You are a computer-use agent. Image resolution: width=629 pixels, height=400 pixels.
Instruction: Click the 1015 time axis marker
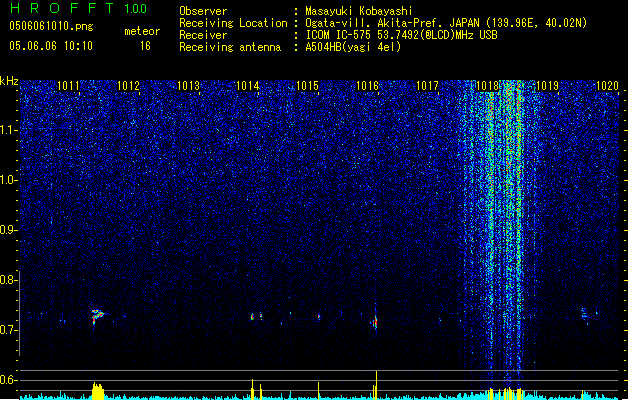(307, 86)
